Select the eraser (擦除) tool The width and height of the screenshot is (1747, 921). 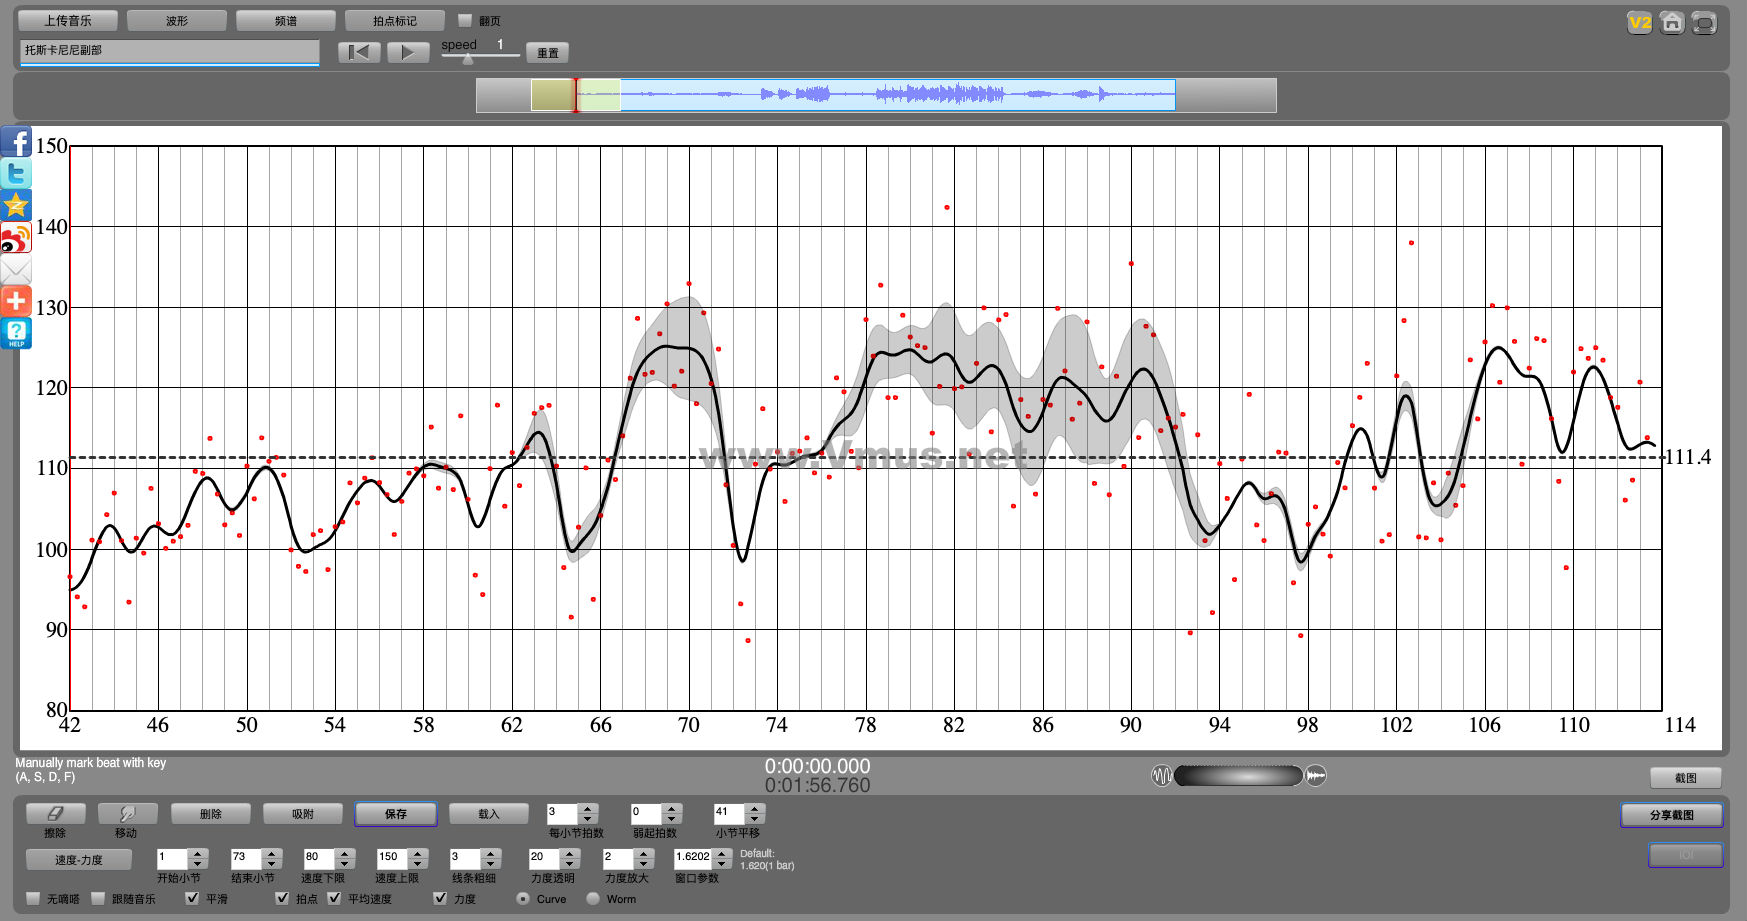55,814
